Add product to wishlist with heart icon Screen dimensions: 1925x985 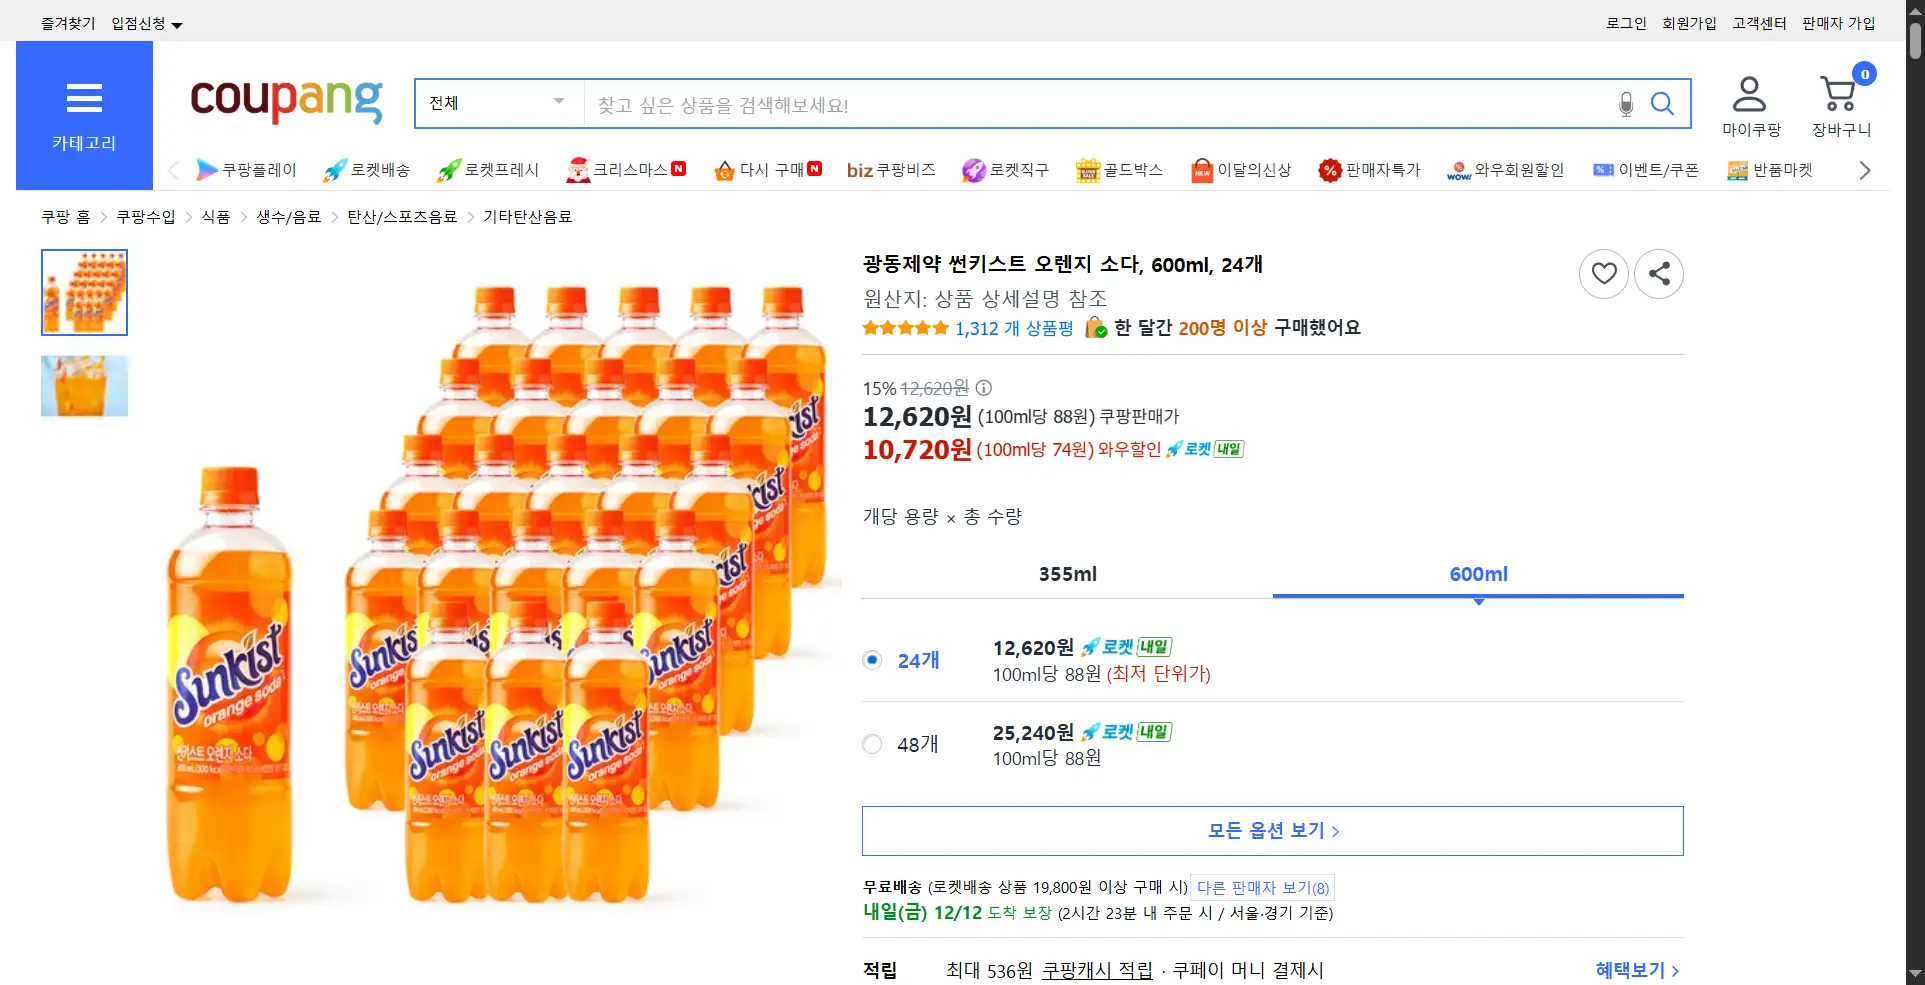[x=1603, y=273]
